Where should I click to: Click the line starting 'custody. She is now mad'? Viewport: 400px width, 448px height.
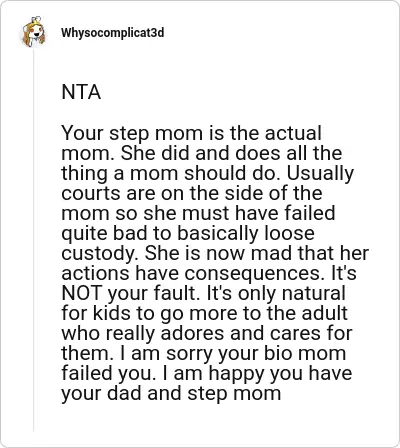(x=215, y=254)
